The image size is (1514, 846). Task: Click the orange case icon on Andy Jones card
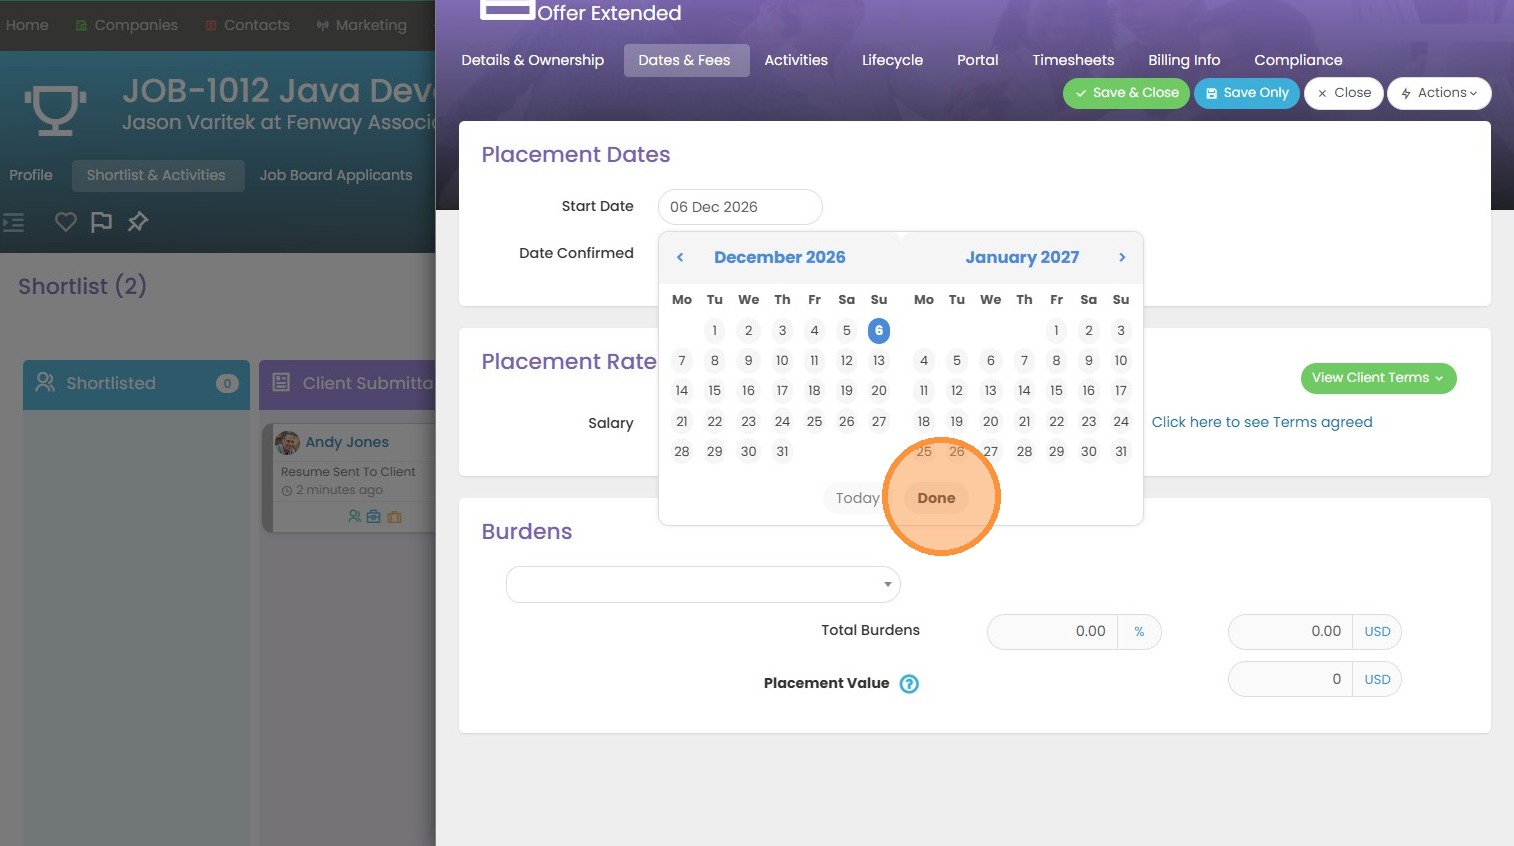tap(394, 517)
